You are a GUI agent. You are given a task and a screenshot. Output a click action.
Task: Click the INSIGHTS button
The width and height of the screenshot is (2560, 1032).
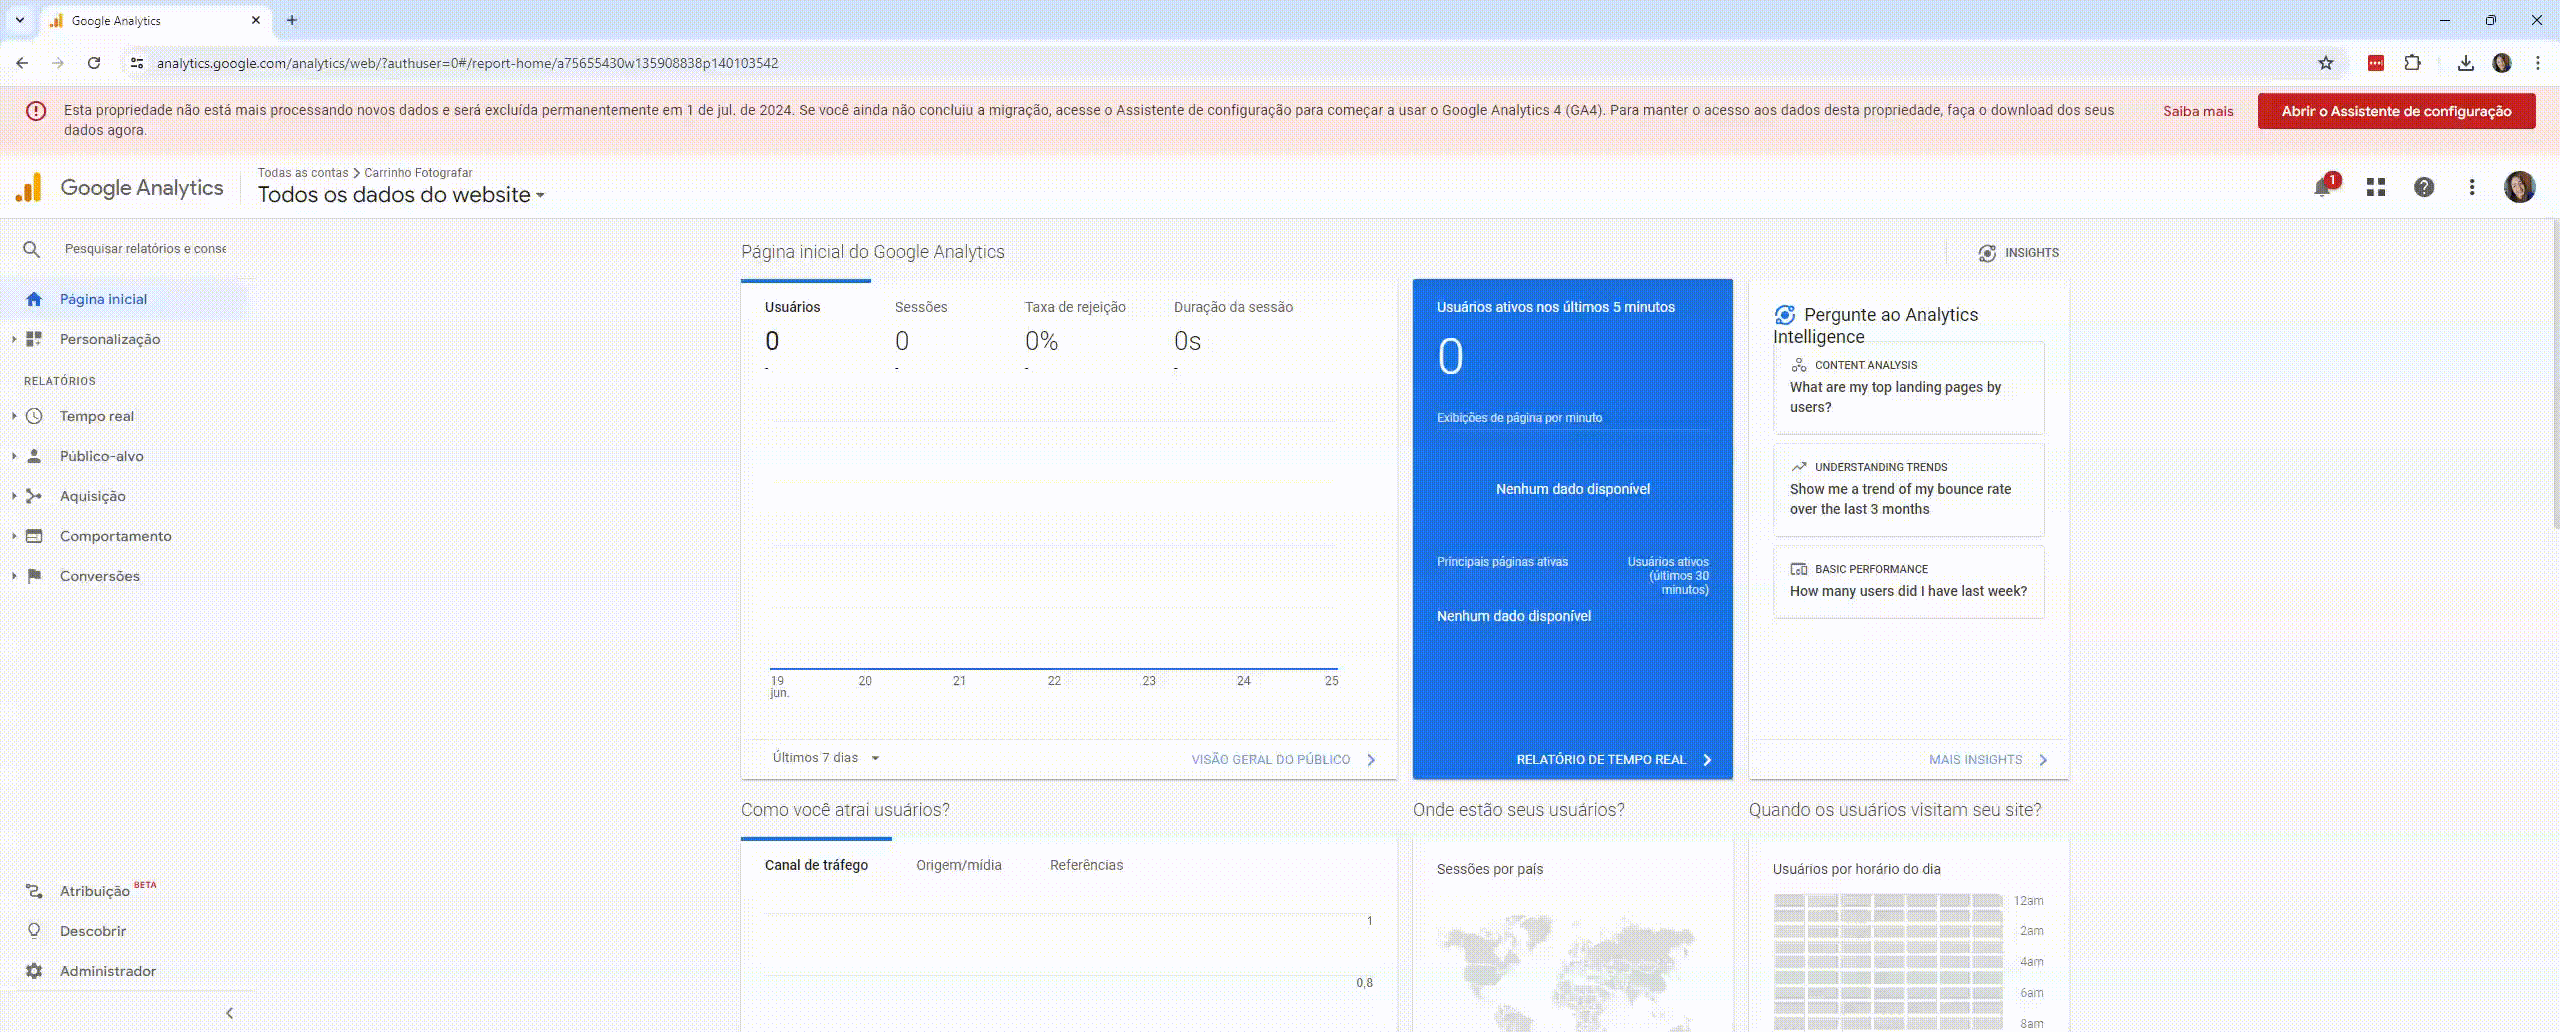pos(2018,253)
